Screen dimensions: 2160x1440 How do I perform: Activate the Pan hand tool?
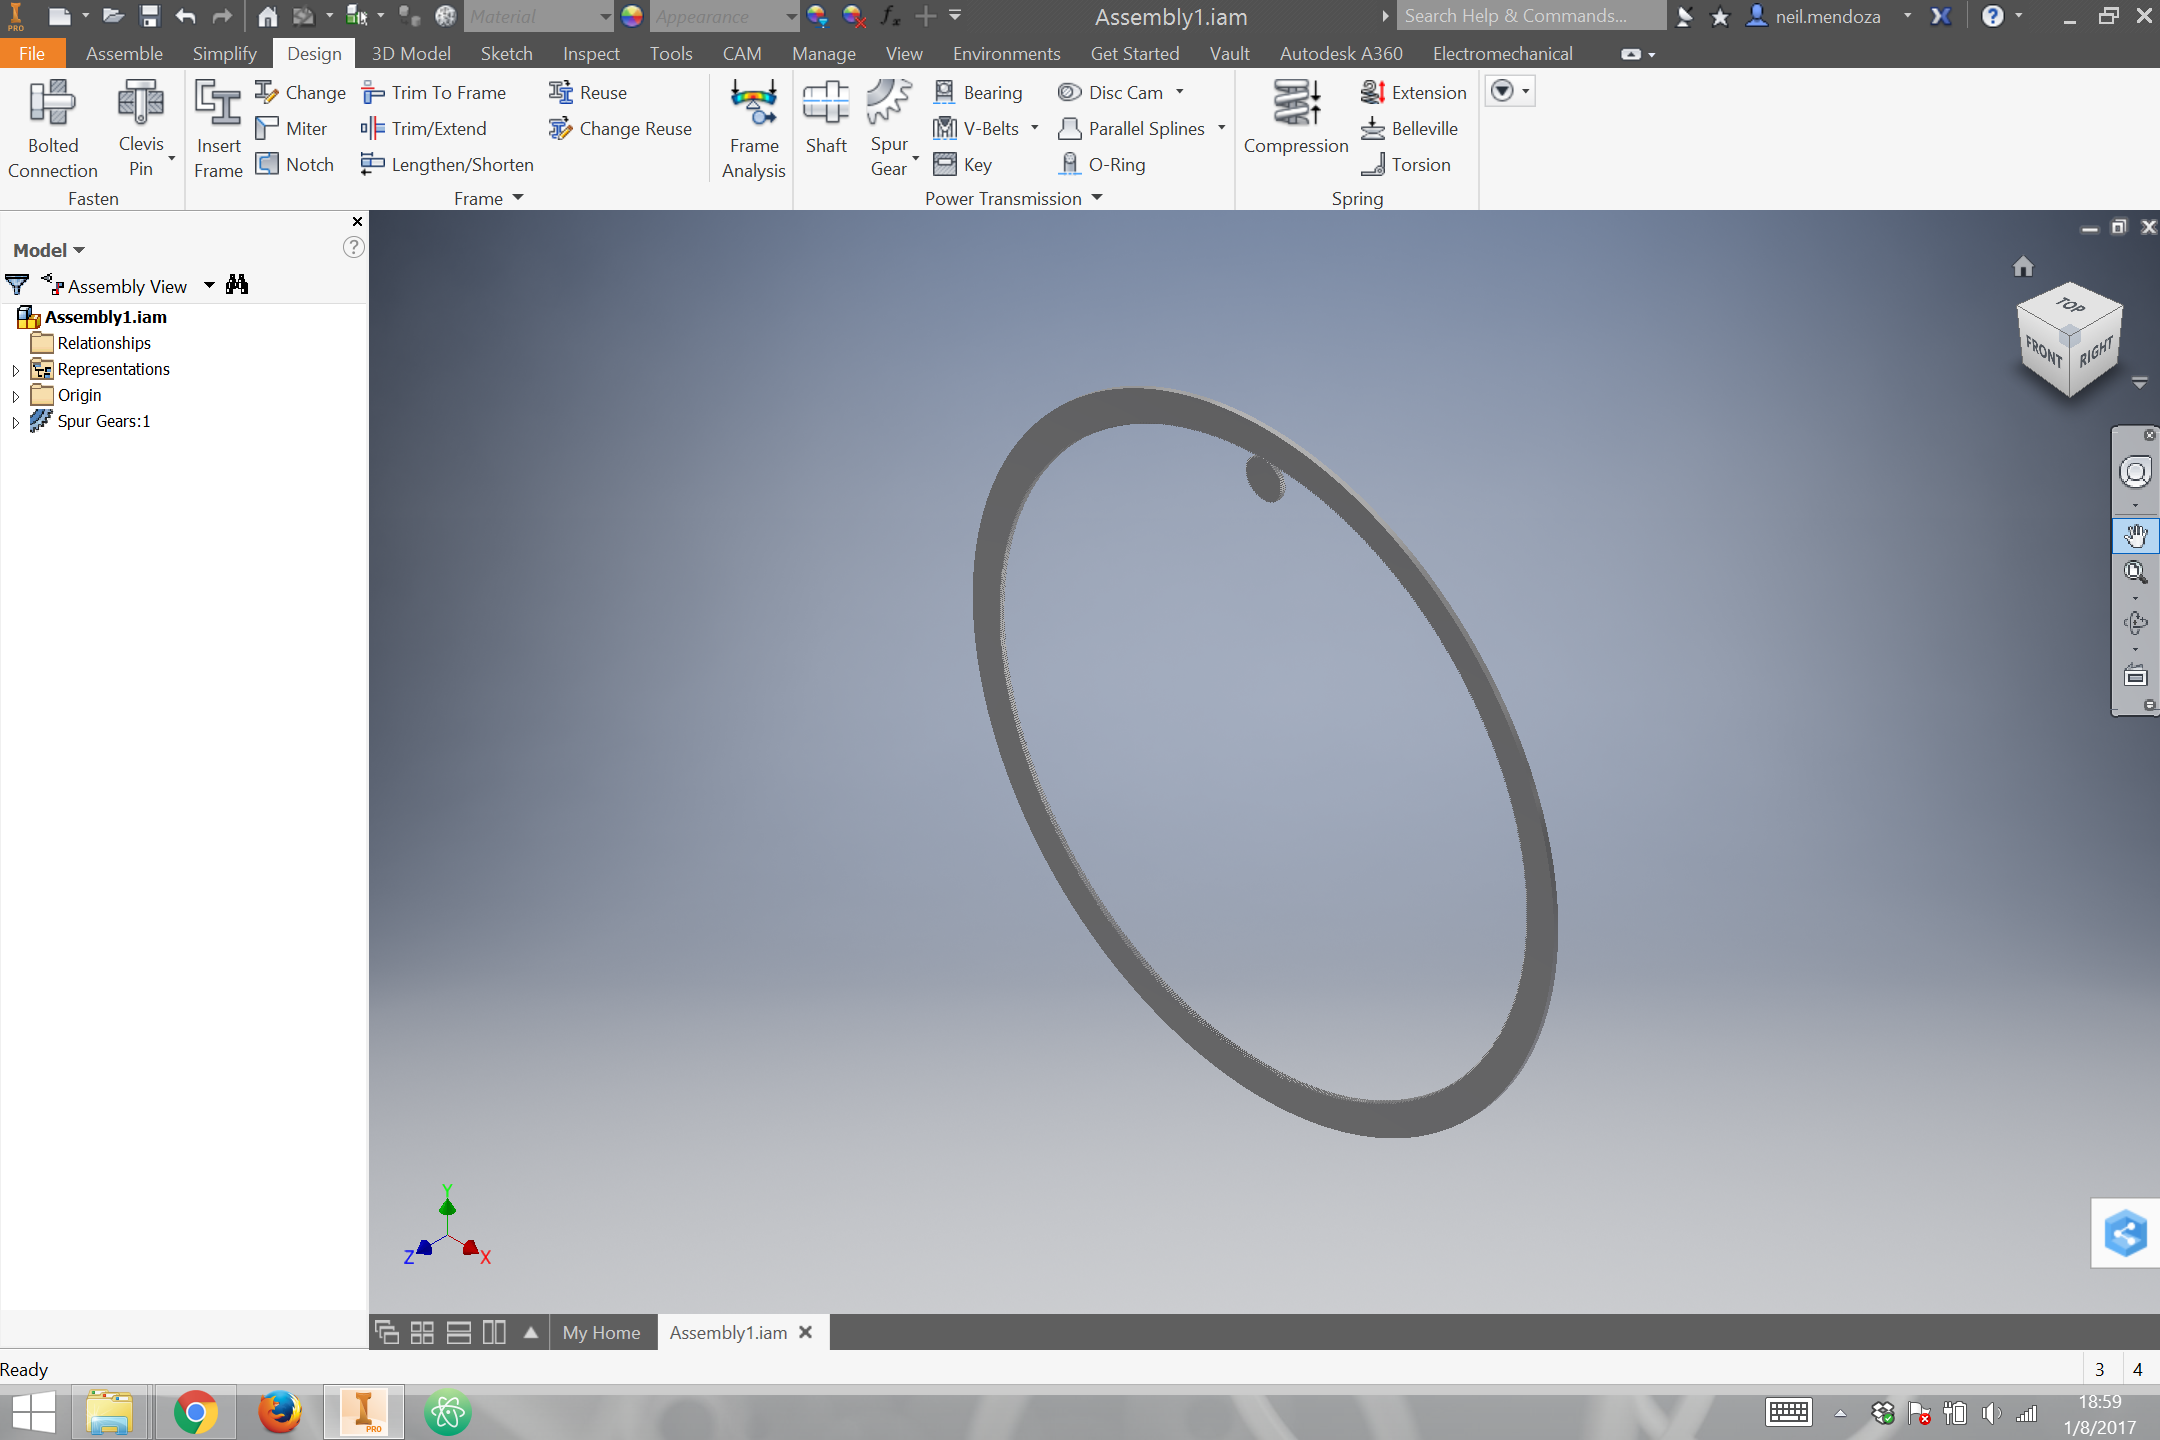(2135, 536)
